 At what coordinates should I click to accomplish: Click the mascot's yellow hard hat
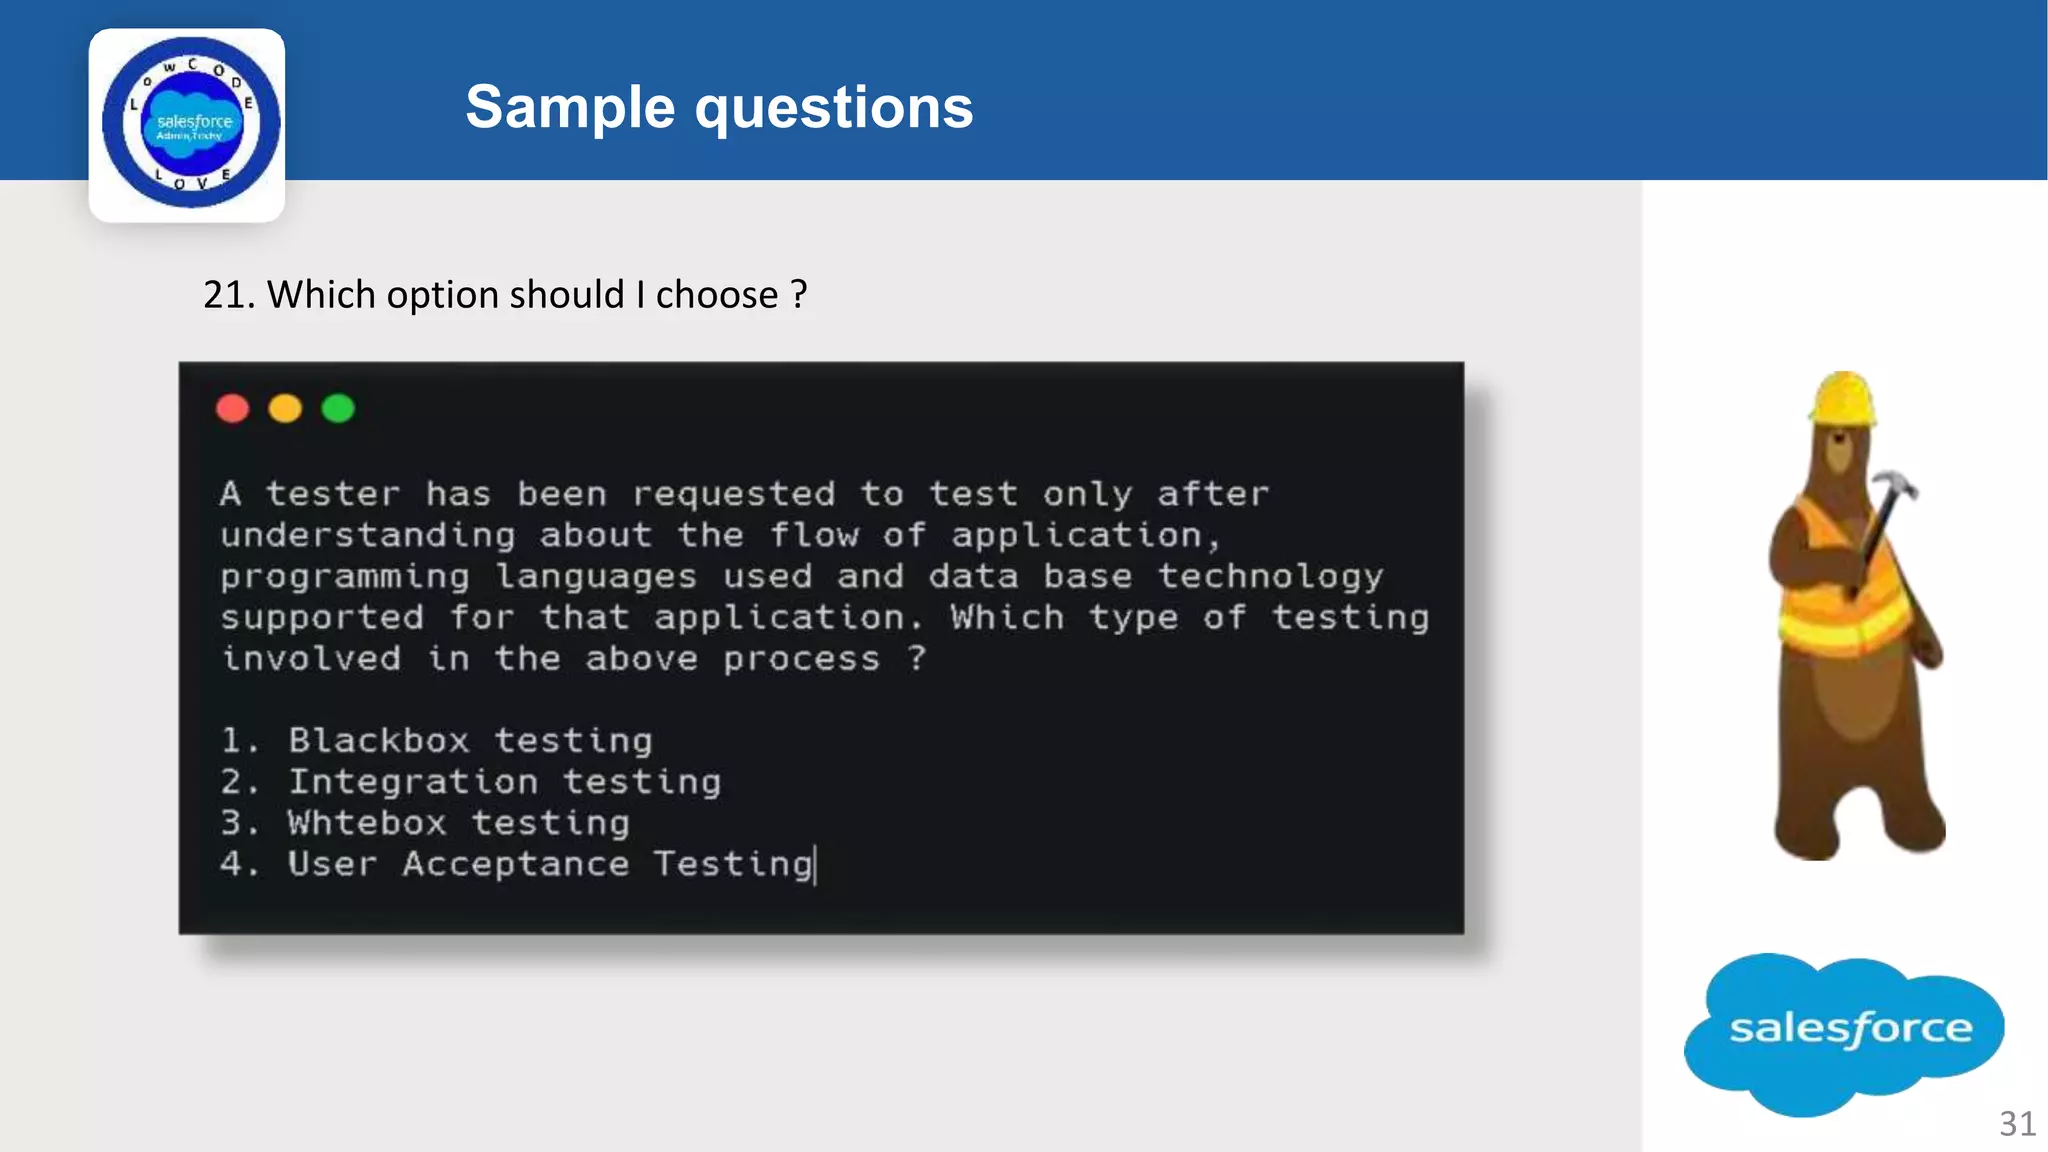(x=1843, y=399)
